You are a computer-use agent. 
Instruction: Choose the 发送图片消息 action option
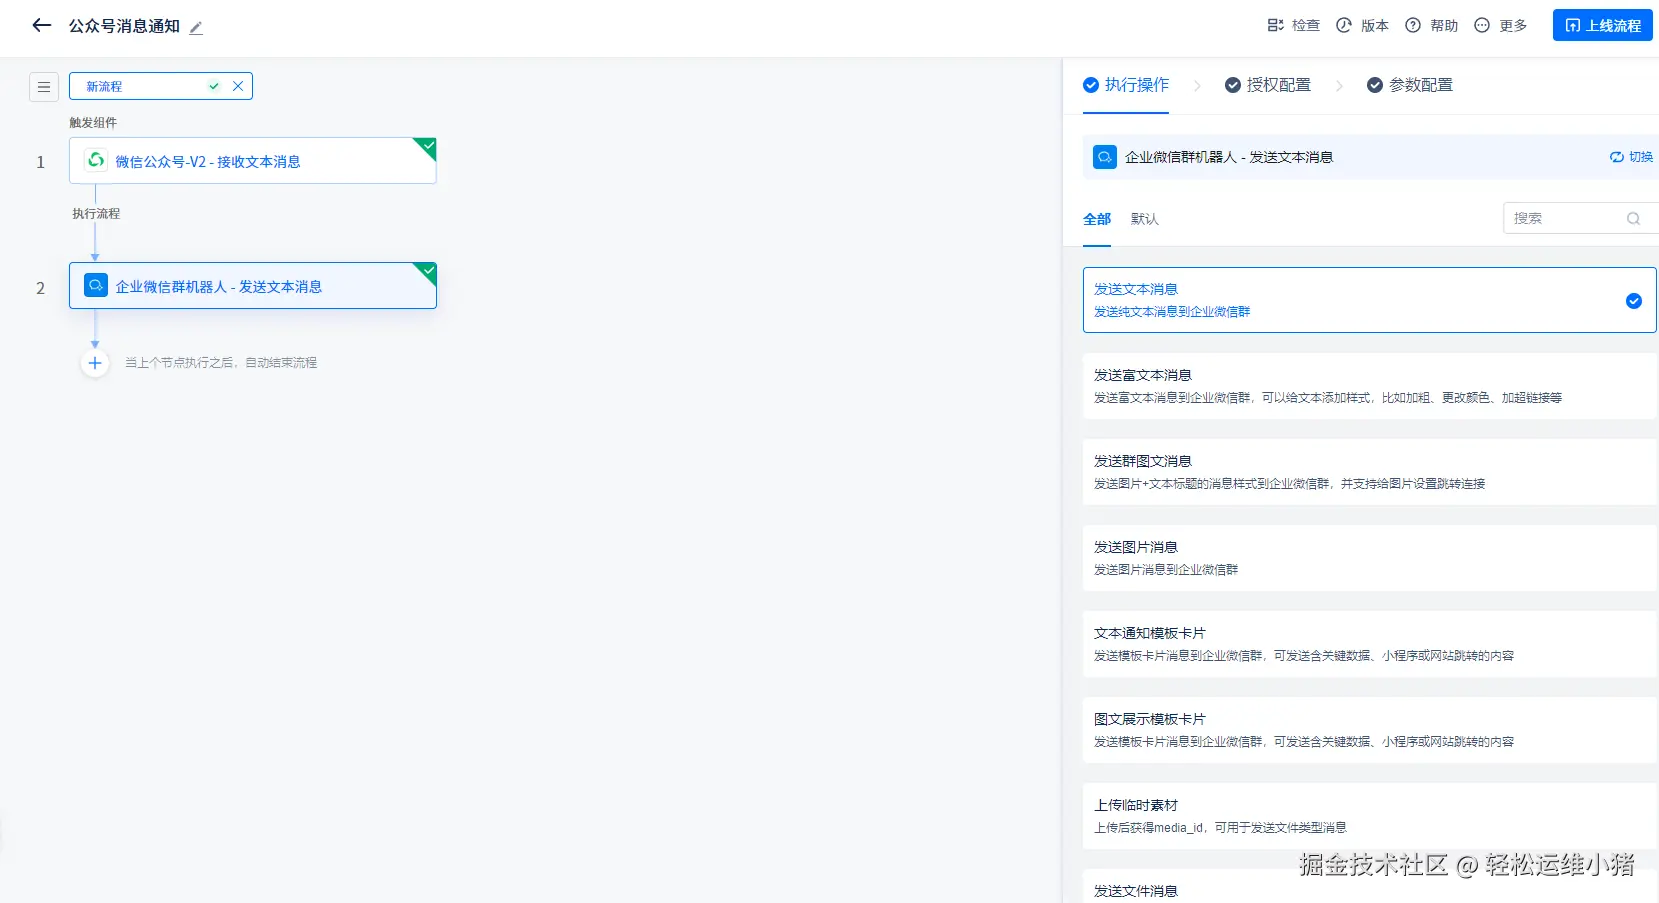pyautogui.click(x=1369, y=558)
